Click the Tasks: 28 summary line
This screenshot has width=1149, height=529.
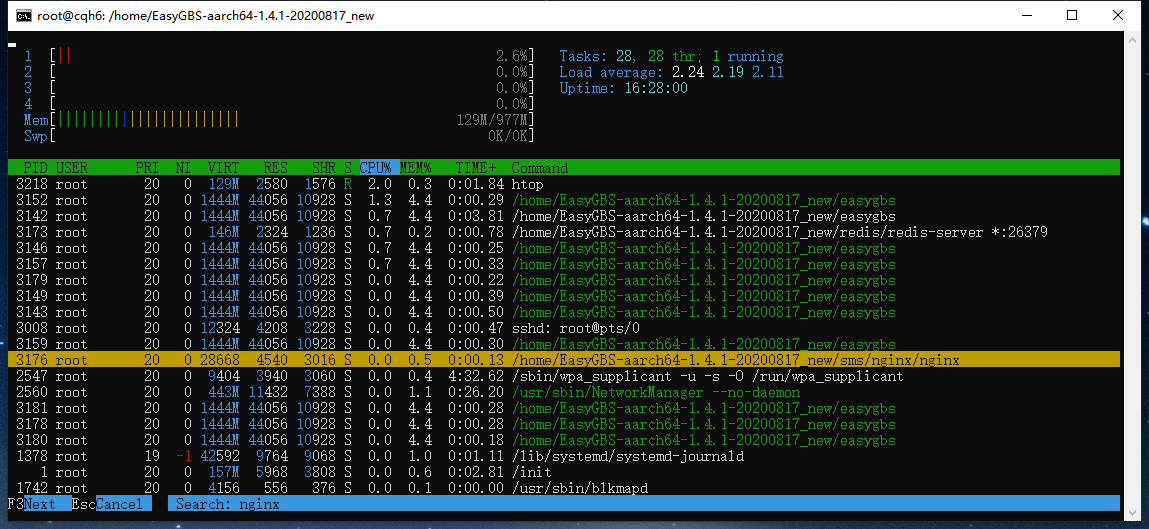tap(671, 56)
